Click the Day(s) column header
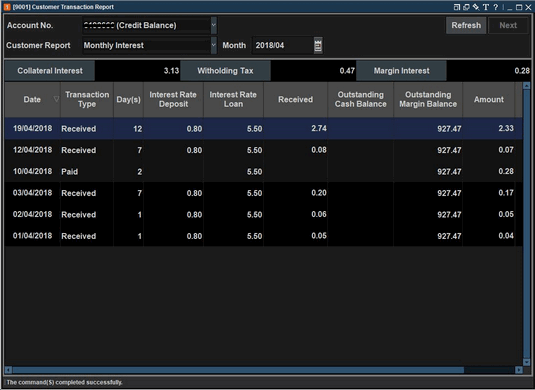Screen dimensions: 535x390 [128, 99]
